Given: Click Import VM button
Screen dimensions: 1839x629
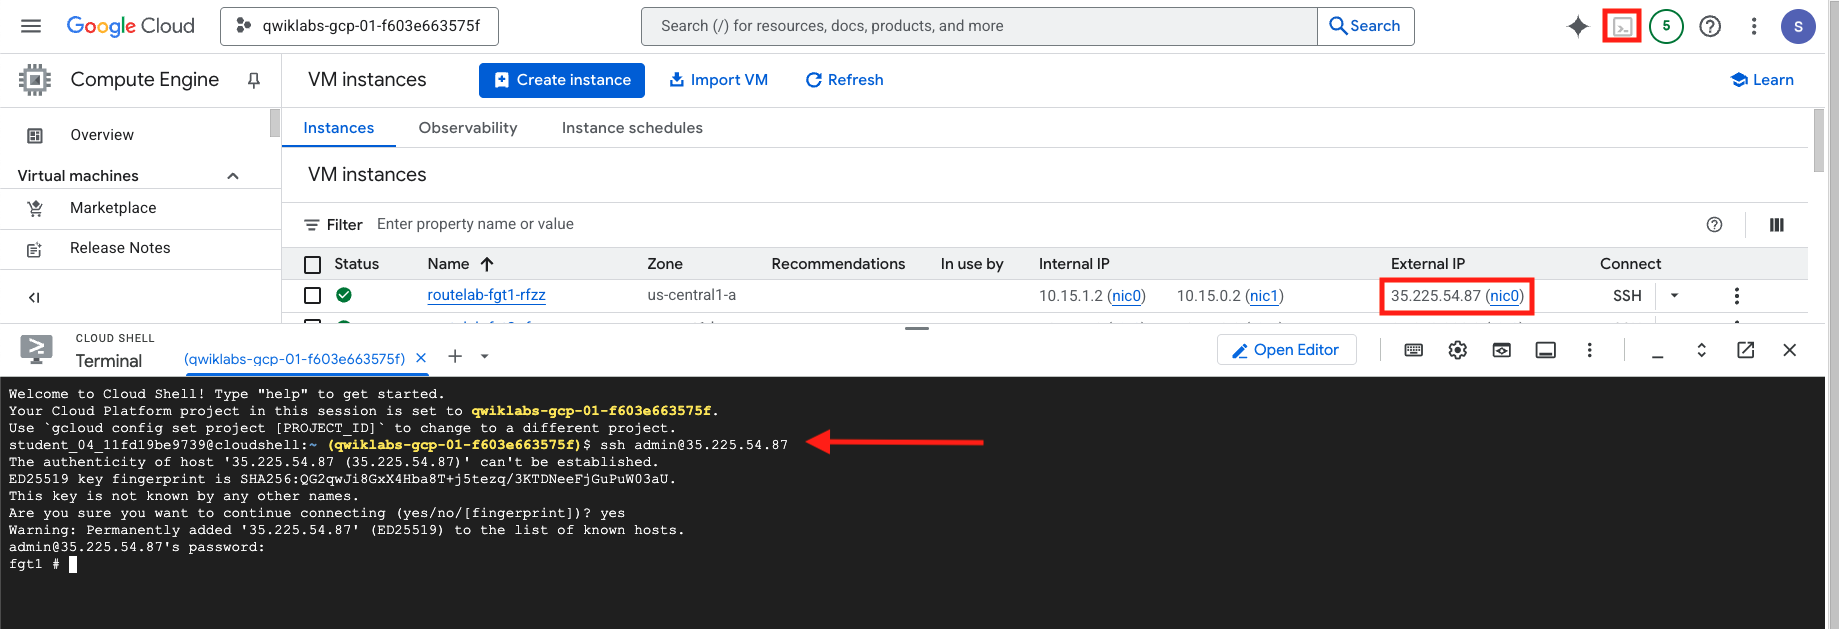Looking at the screenshot, I should 718,80.
